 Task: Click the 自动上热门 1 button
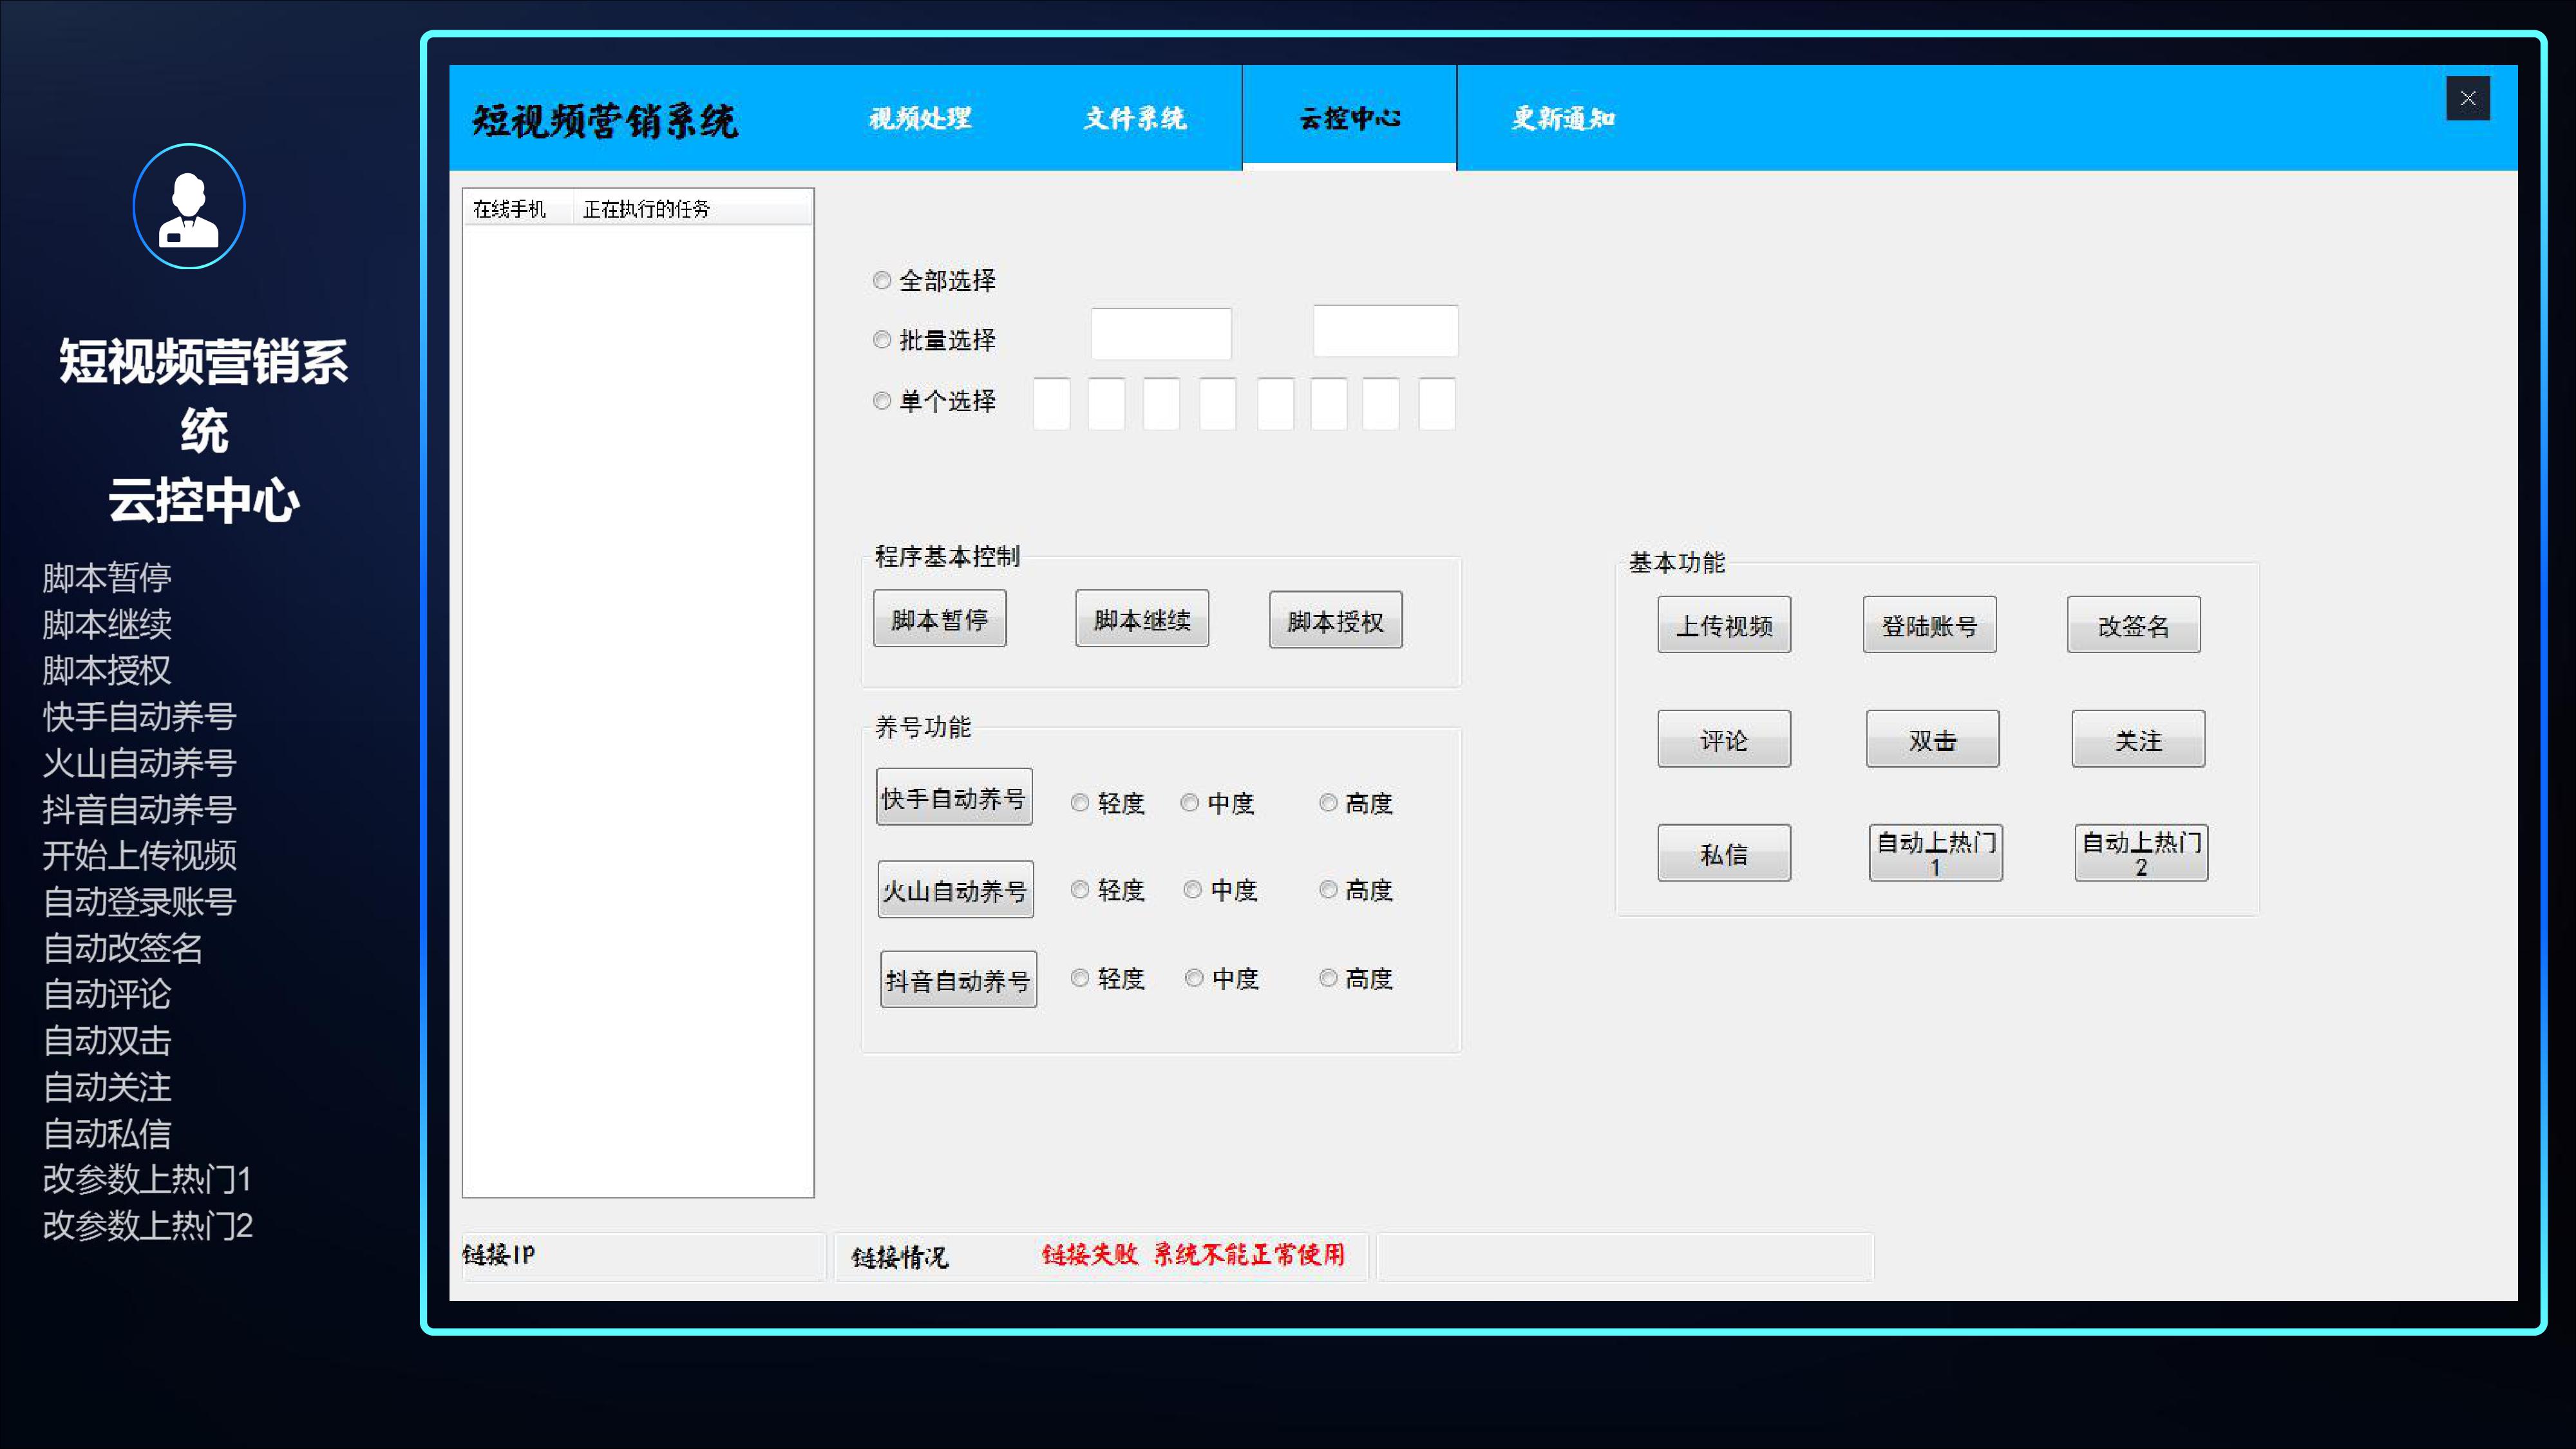(x=1935, y=853)
